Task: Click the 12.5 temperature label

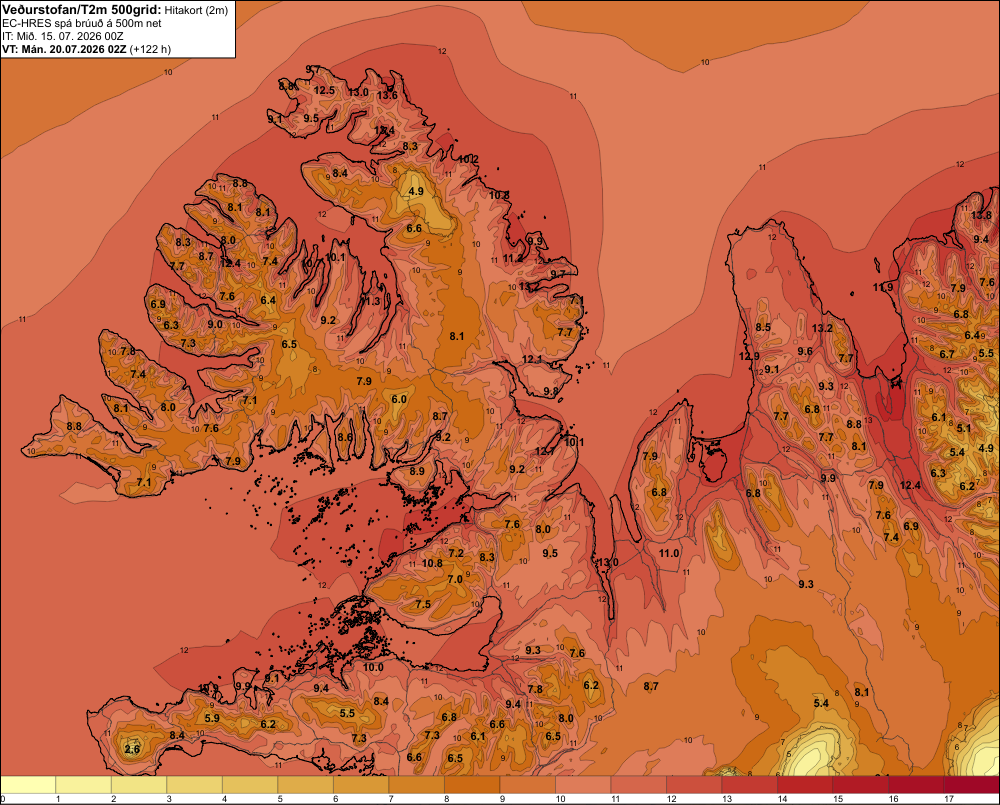Action: coord(324,91)
